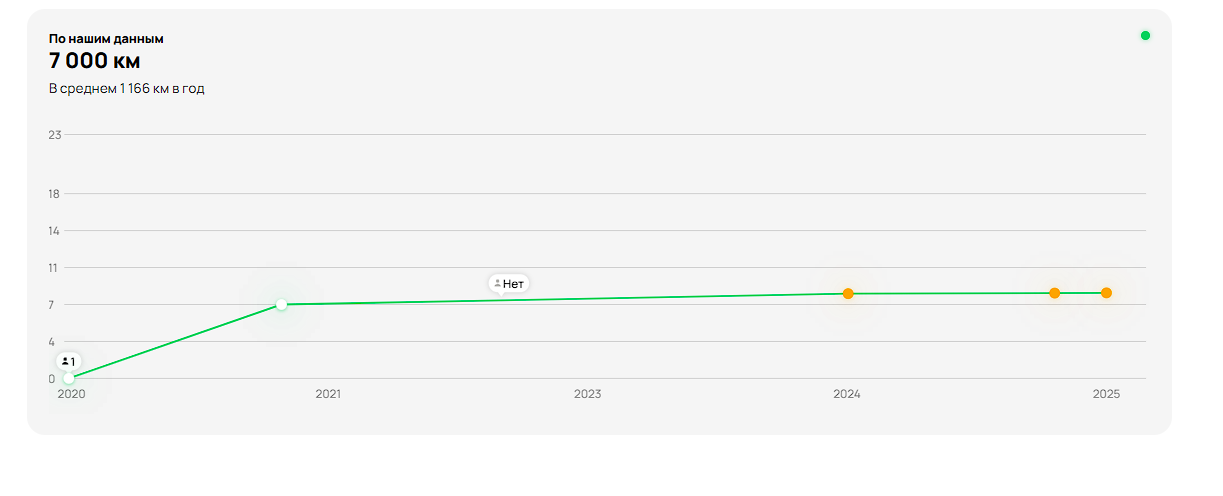Click the 2021 year label on the axis
Screen dimensions: 1223x496
[328, 394]
